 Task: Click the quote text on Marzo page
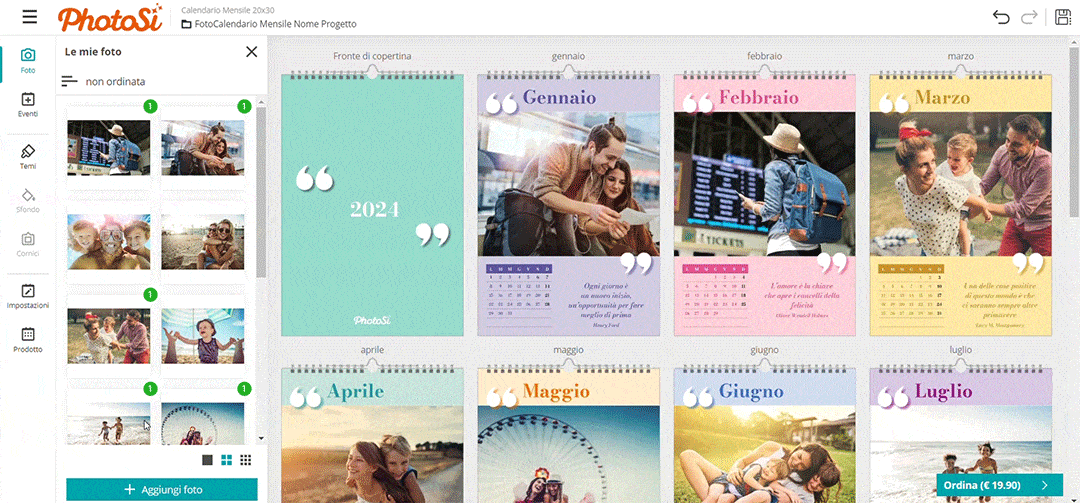(999, 305)
